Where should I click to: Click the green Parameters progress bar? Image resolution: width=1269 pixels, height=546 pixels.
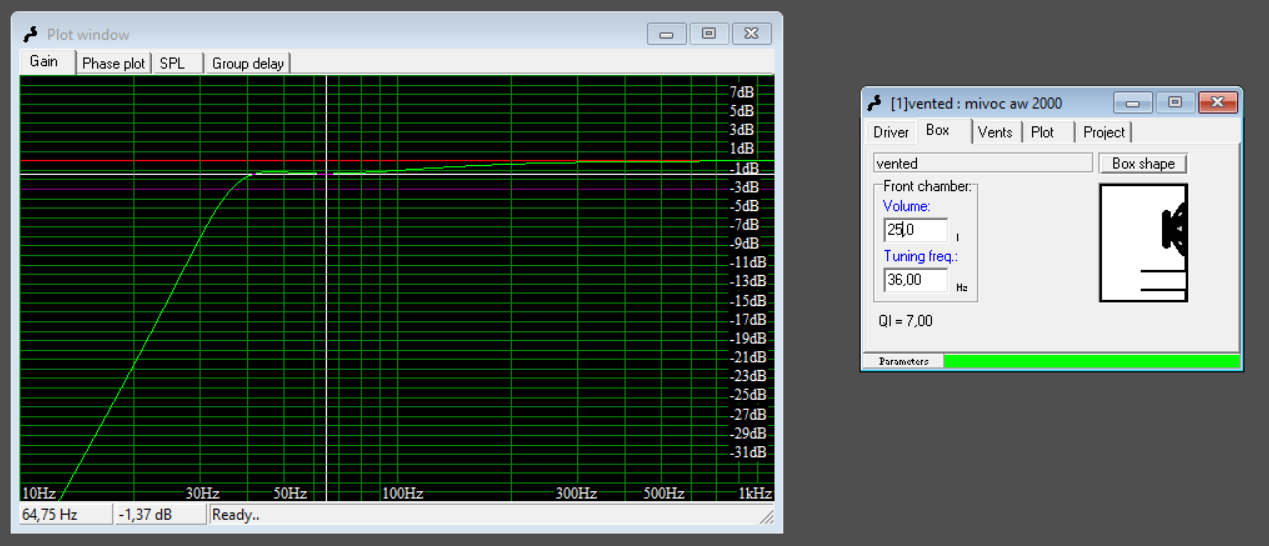pos(1091,361)
